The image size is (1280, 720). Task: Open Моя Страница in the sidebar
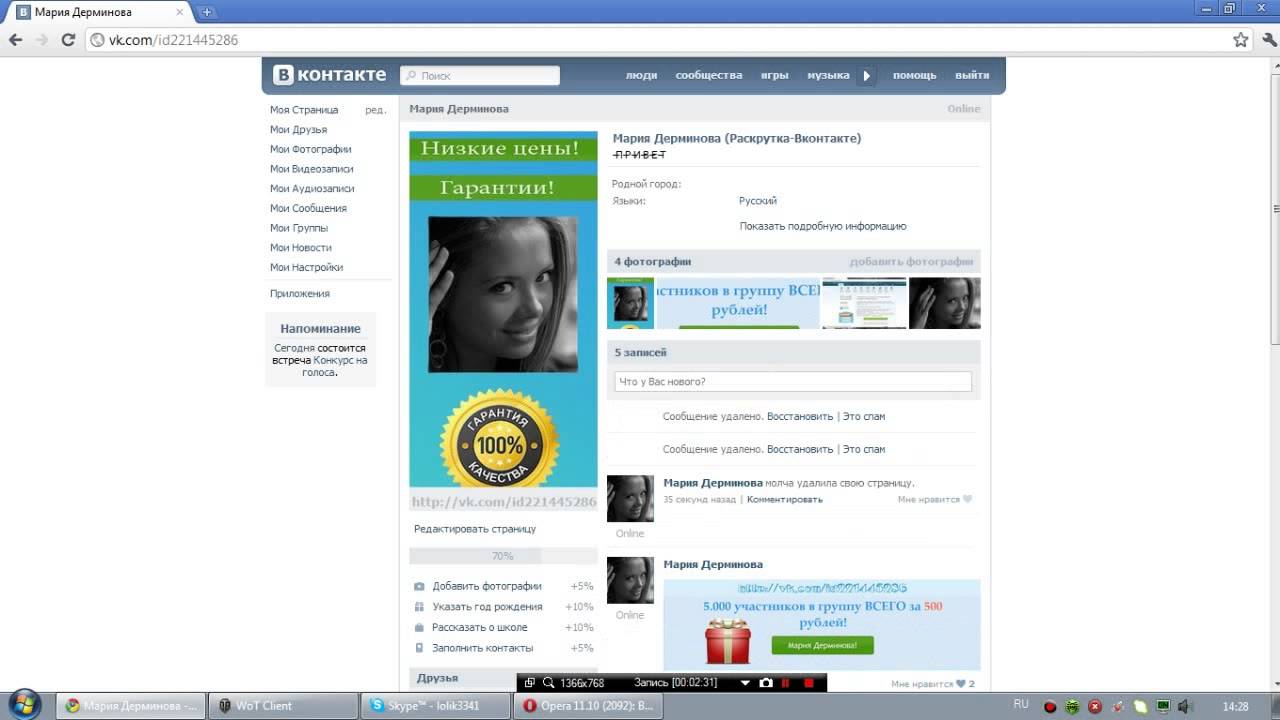click(x=304, y=110)
